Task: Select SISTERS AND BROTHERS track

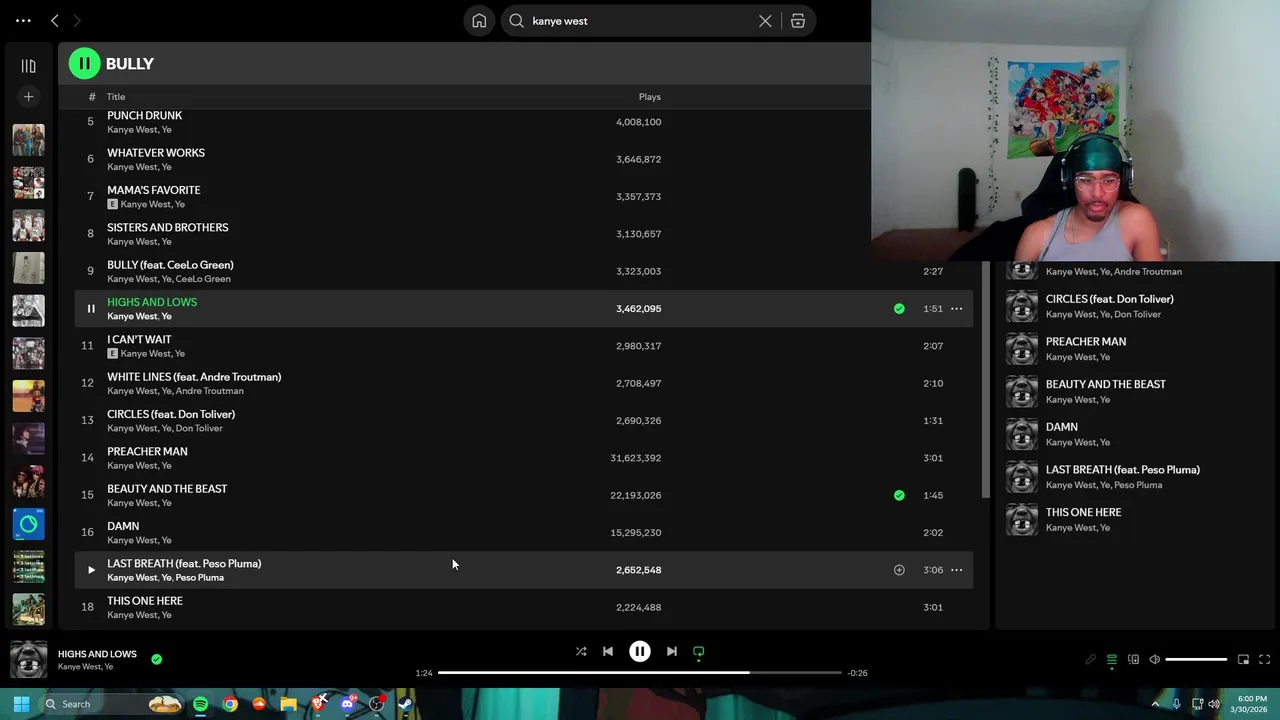Action: coord(168,227)
